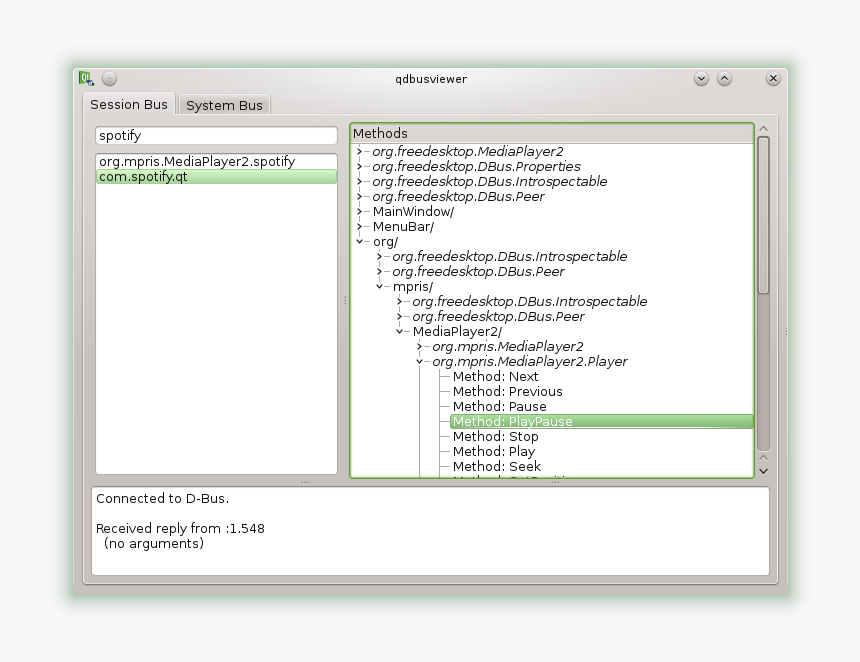
Task: Collapse org.mpris.MediaPlayer2.Player interface node
Action: [x=420, y=362]
